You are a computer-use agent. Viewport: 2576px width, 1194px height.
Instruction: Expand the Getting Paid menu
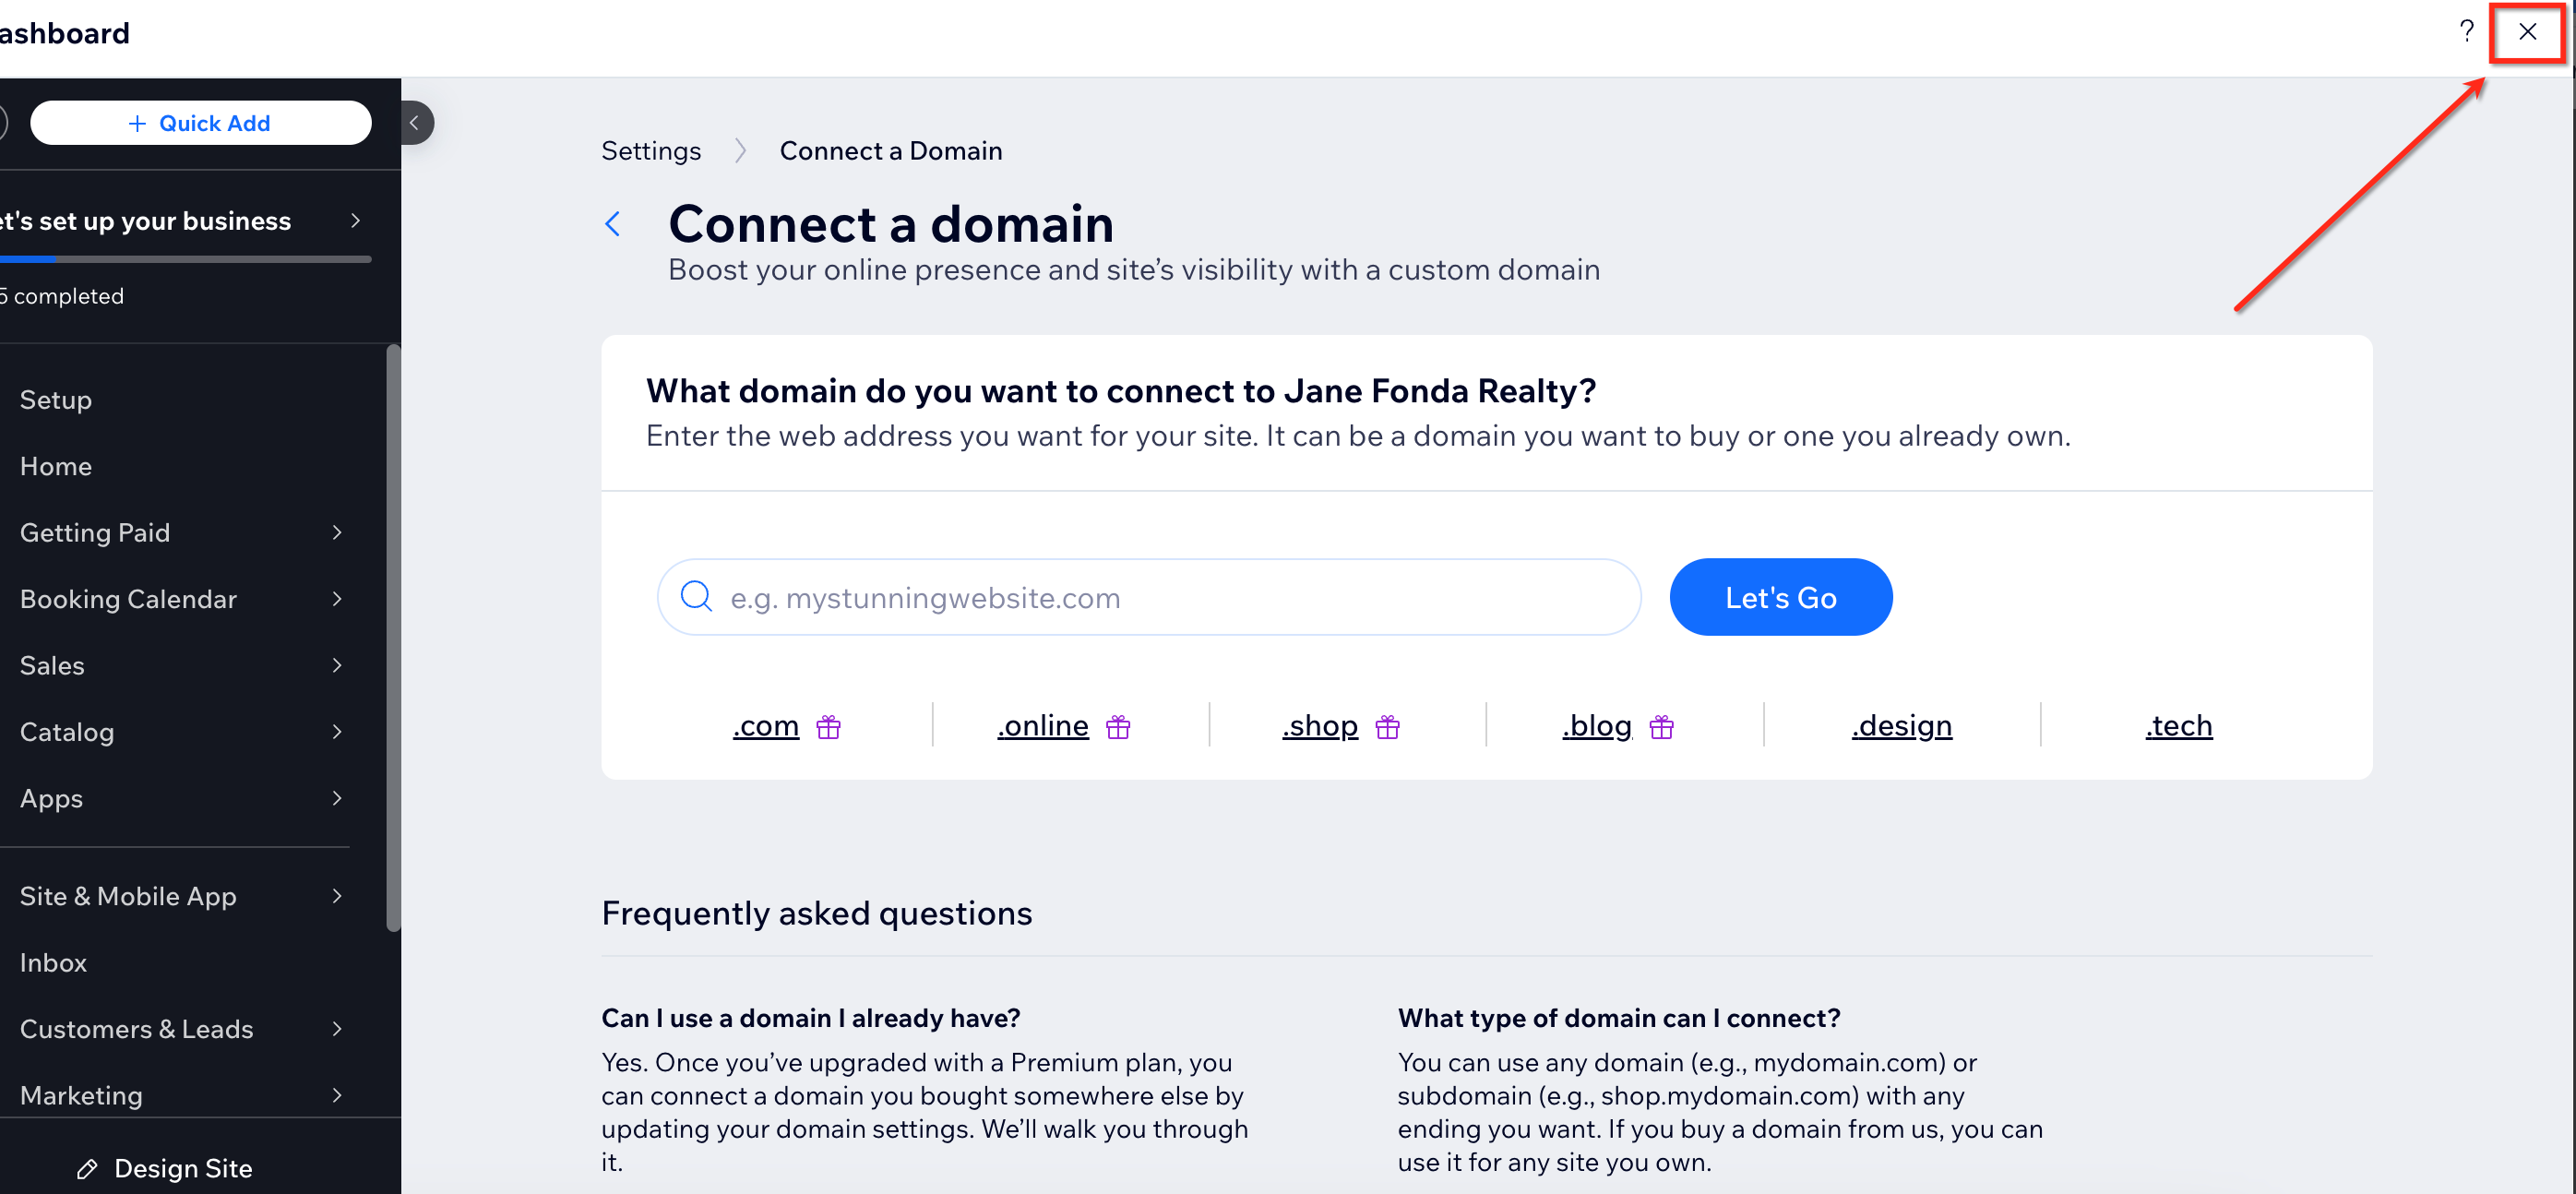(180, 532)
